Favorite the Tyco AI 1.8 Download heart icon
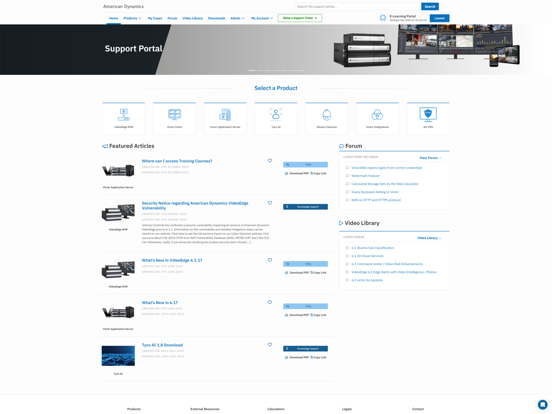The width and height of the screenshot is (552, 414). (270, 345)
